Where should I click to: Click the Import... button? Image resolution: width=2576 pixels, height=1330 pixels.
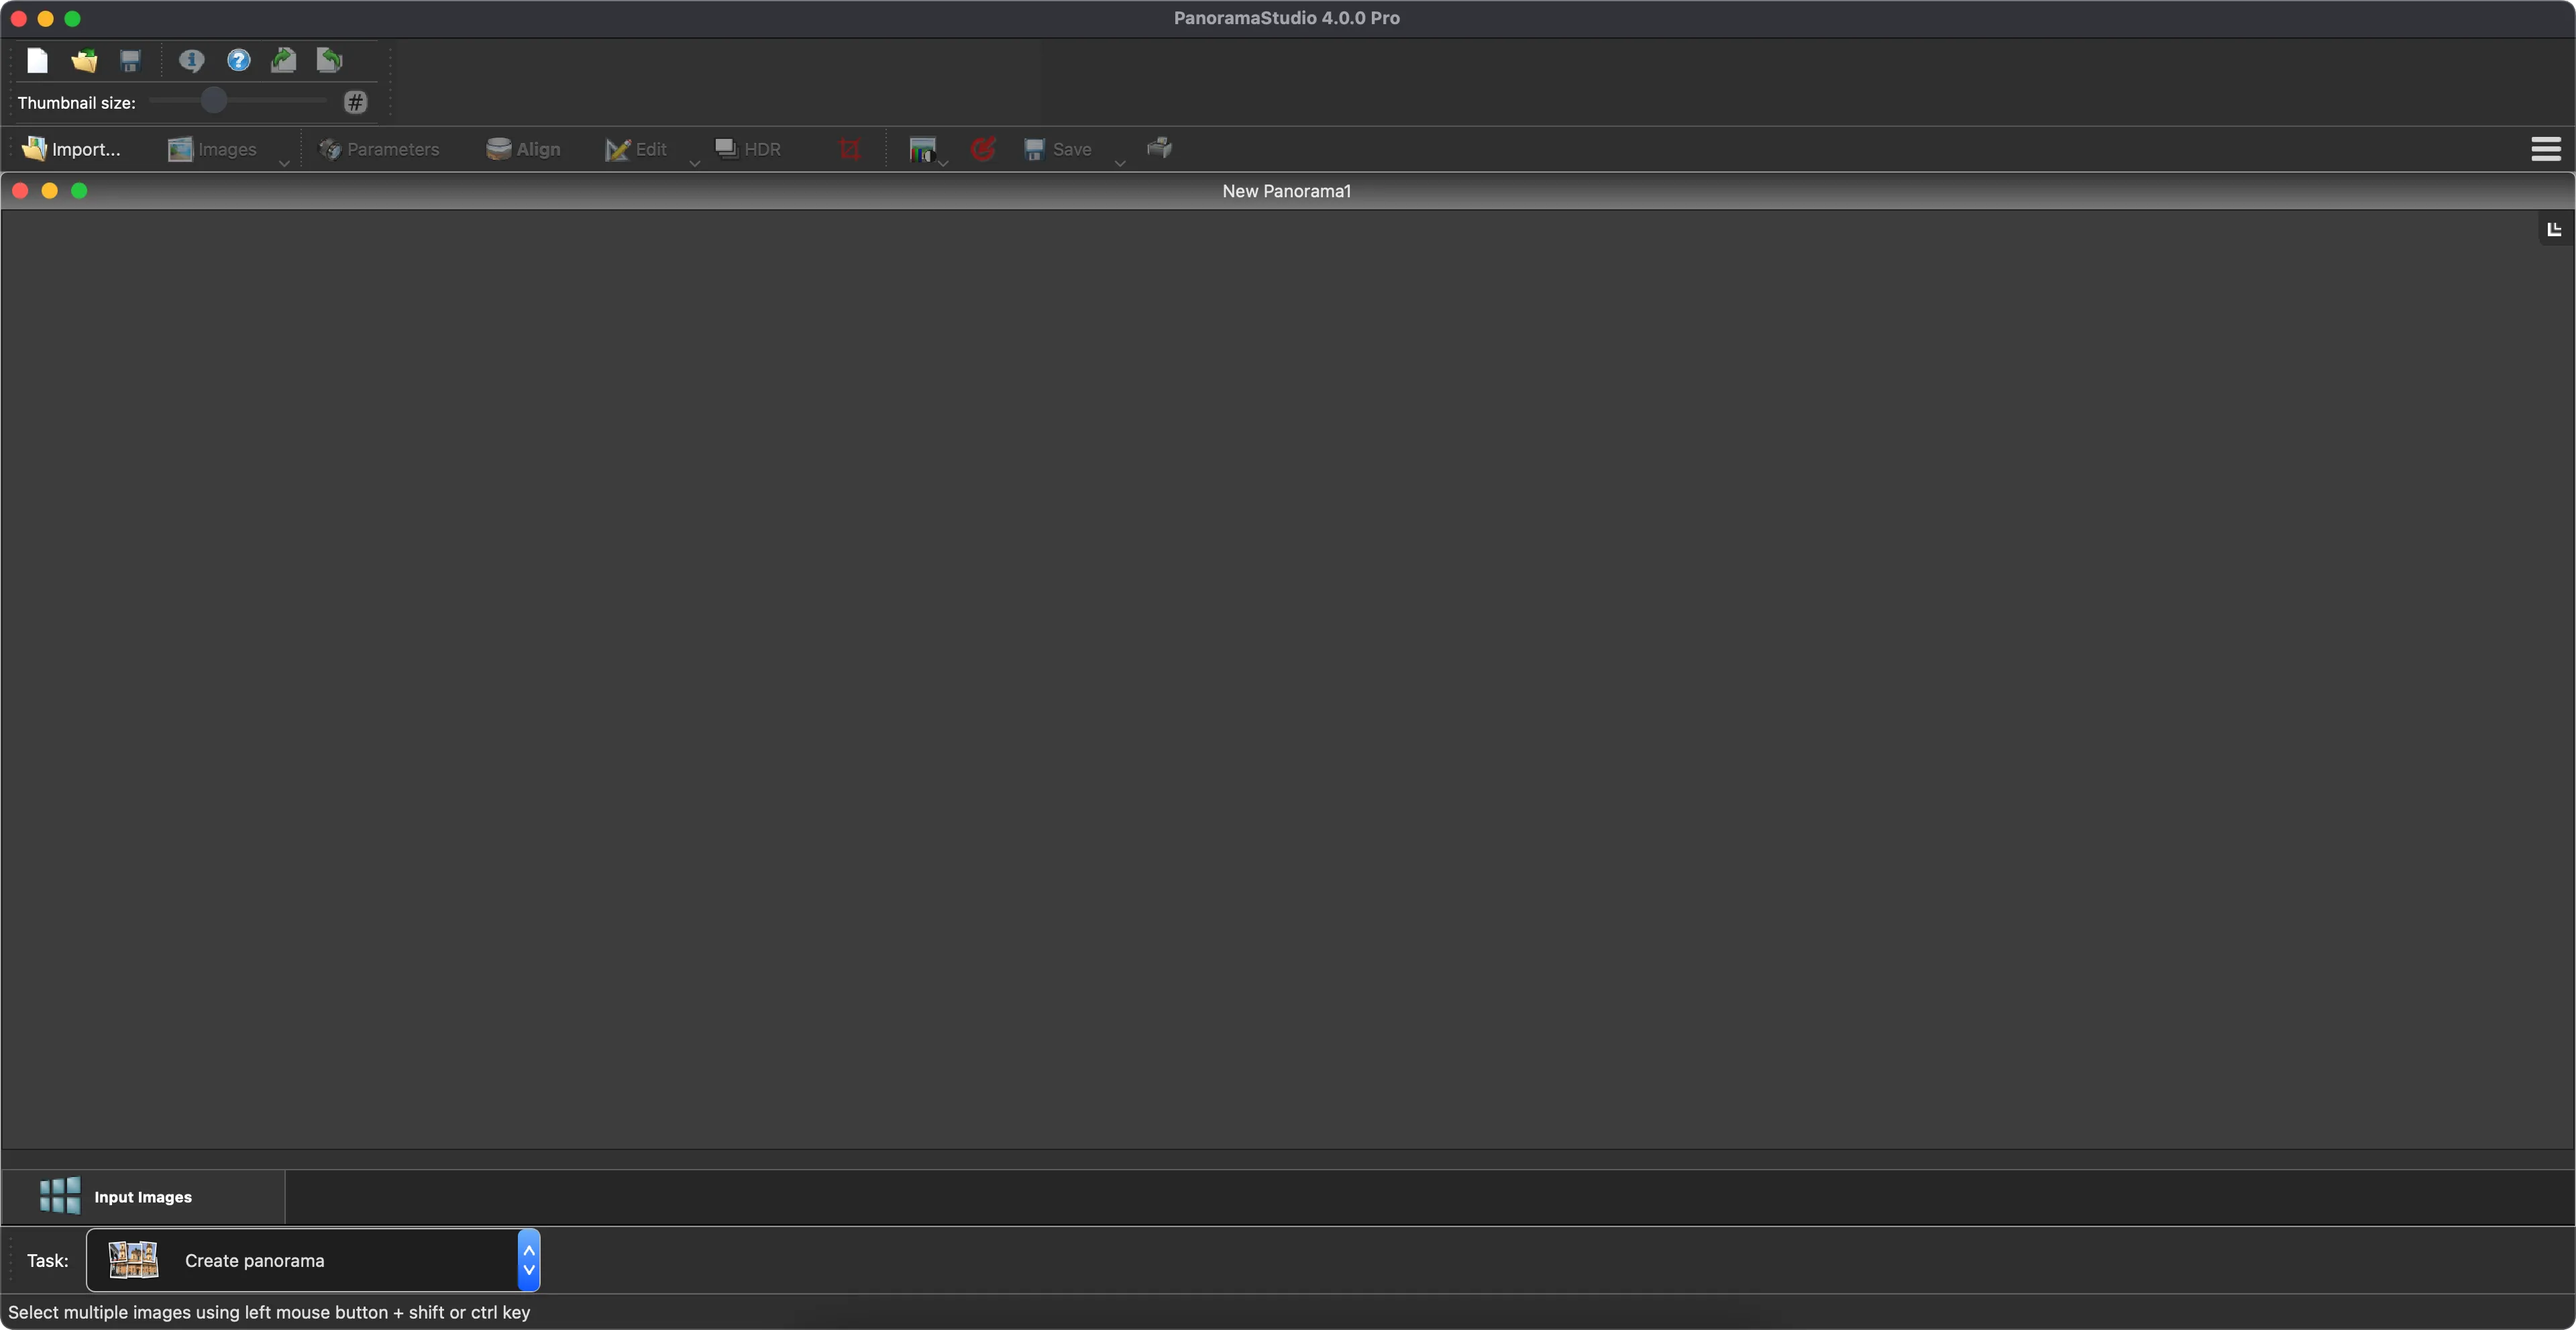pyautogui.click(x=71, y=149)
